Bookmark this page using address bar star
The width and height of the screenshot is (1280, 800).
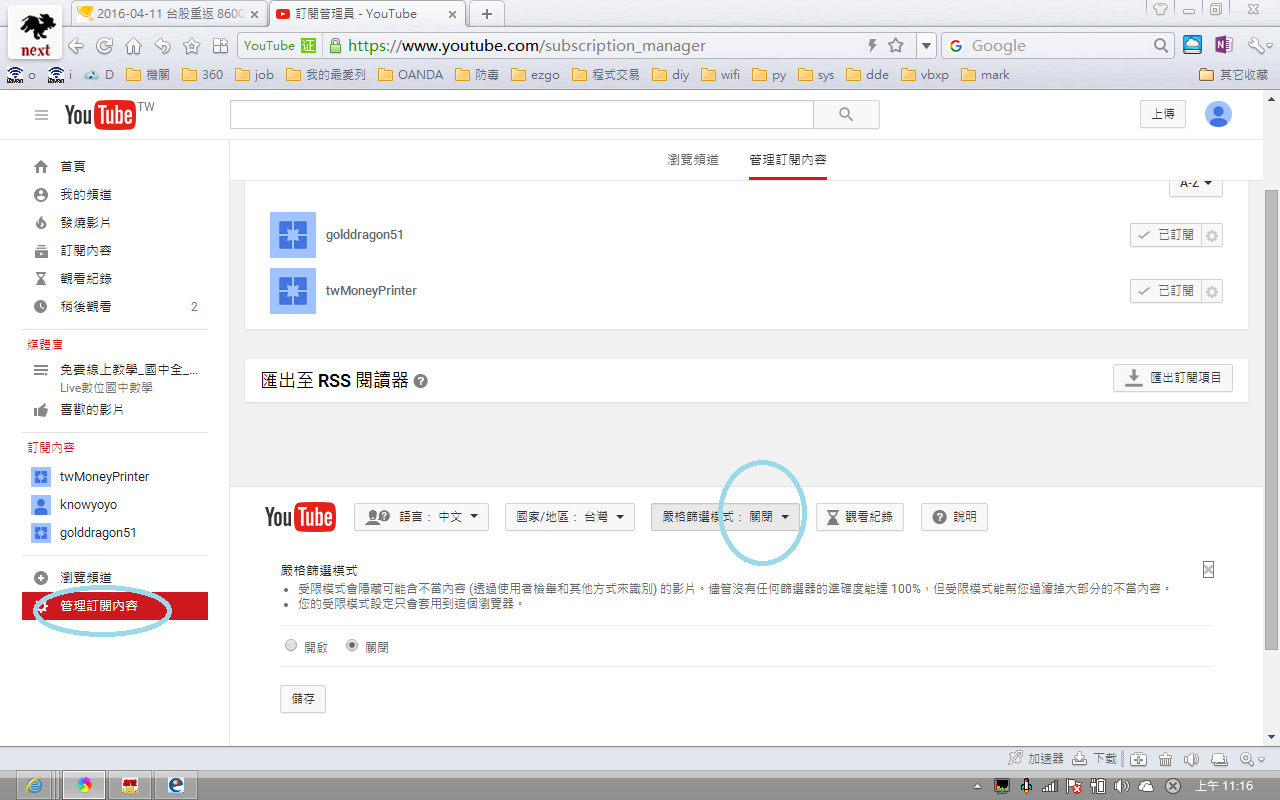click(x=896, y=46)
